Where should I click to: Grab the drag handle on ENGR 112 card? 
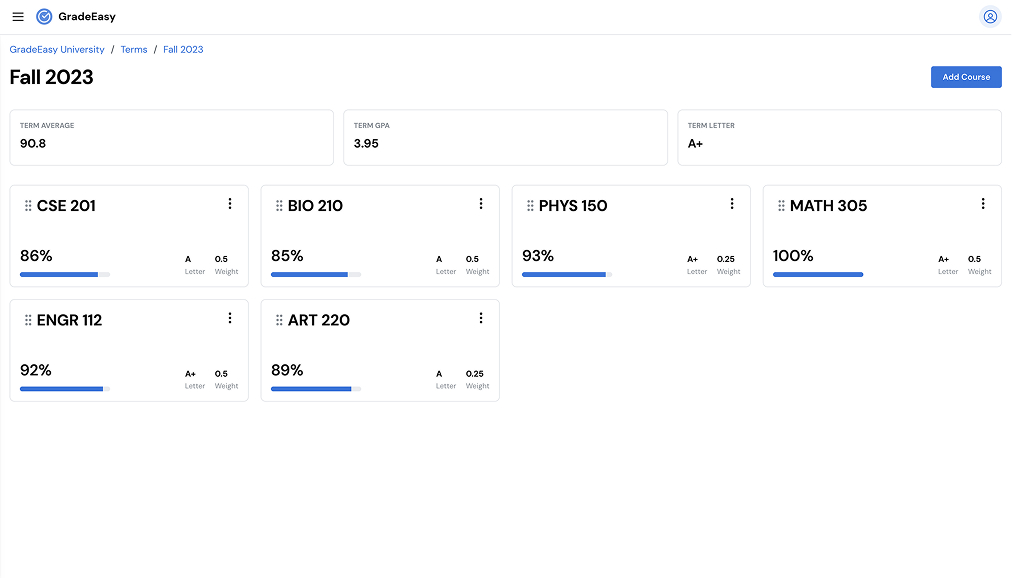coord(27,319)
